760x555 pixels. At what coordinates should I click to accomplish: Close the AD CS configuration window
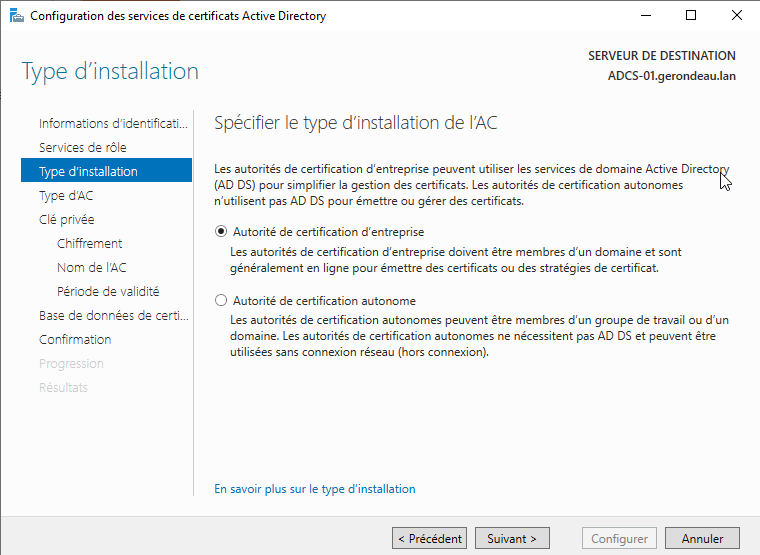coord(737,16)
